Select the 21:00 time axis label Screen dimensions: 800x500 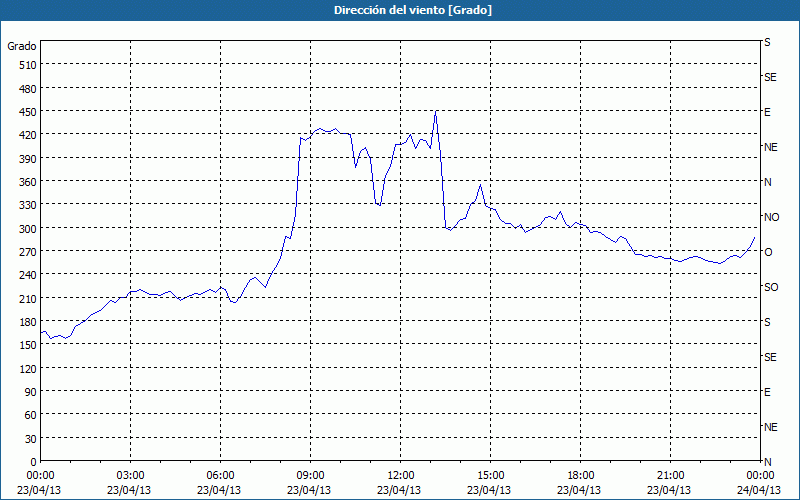[670, 476]
